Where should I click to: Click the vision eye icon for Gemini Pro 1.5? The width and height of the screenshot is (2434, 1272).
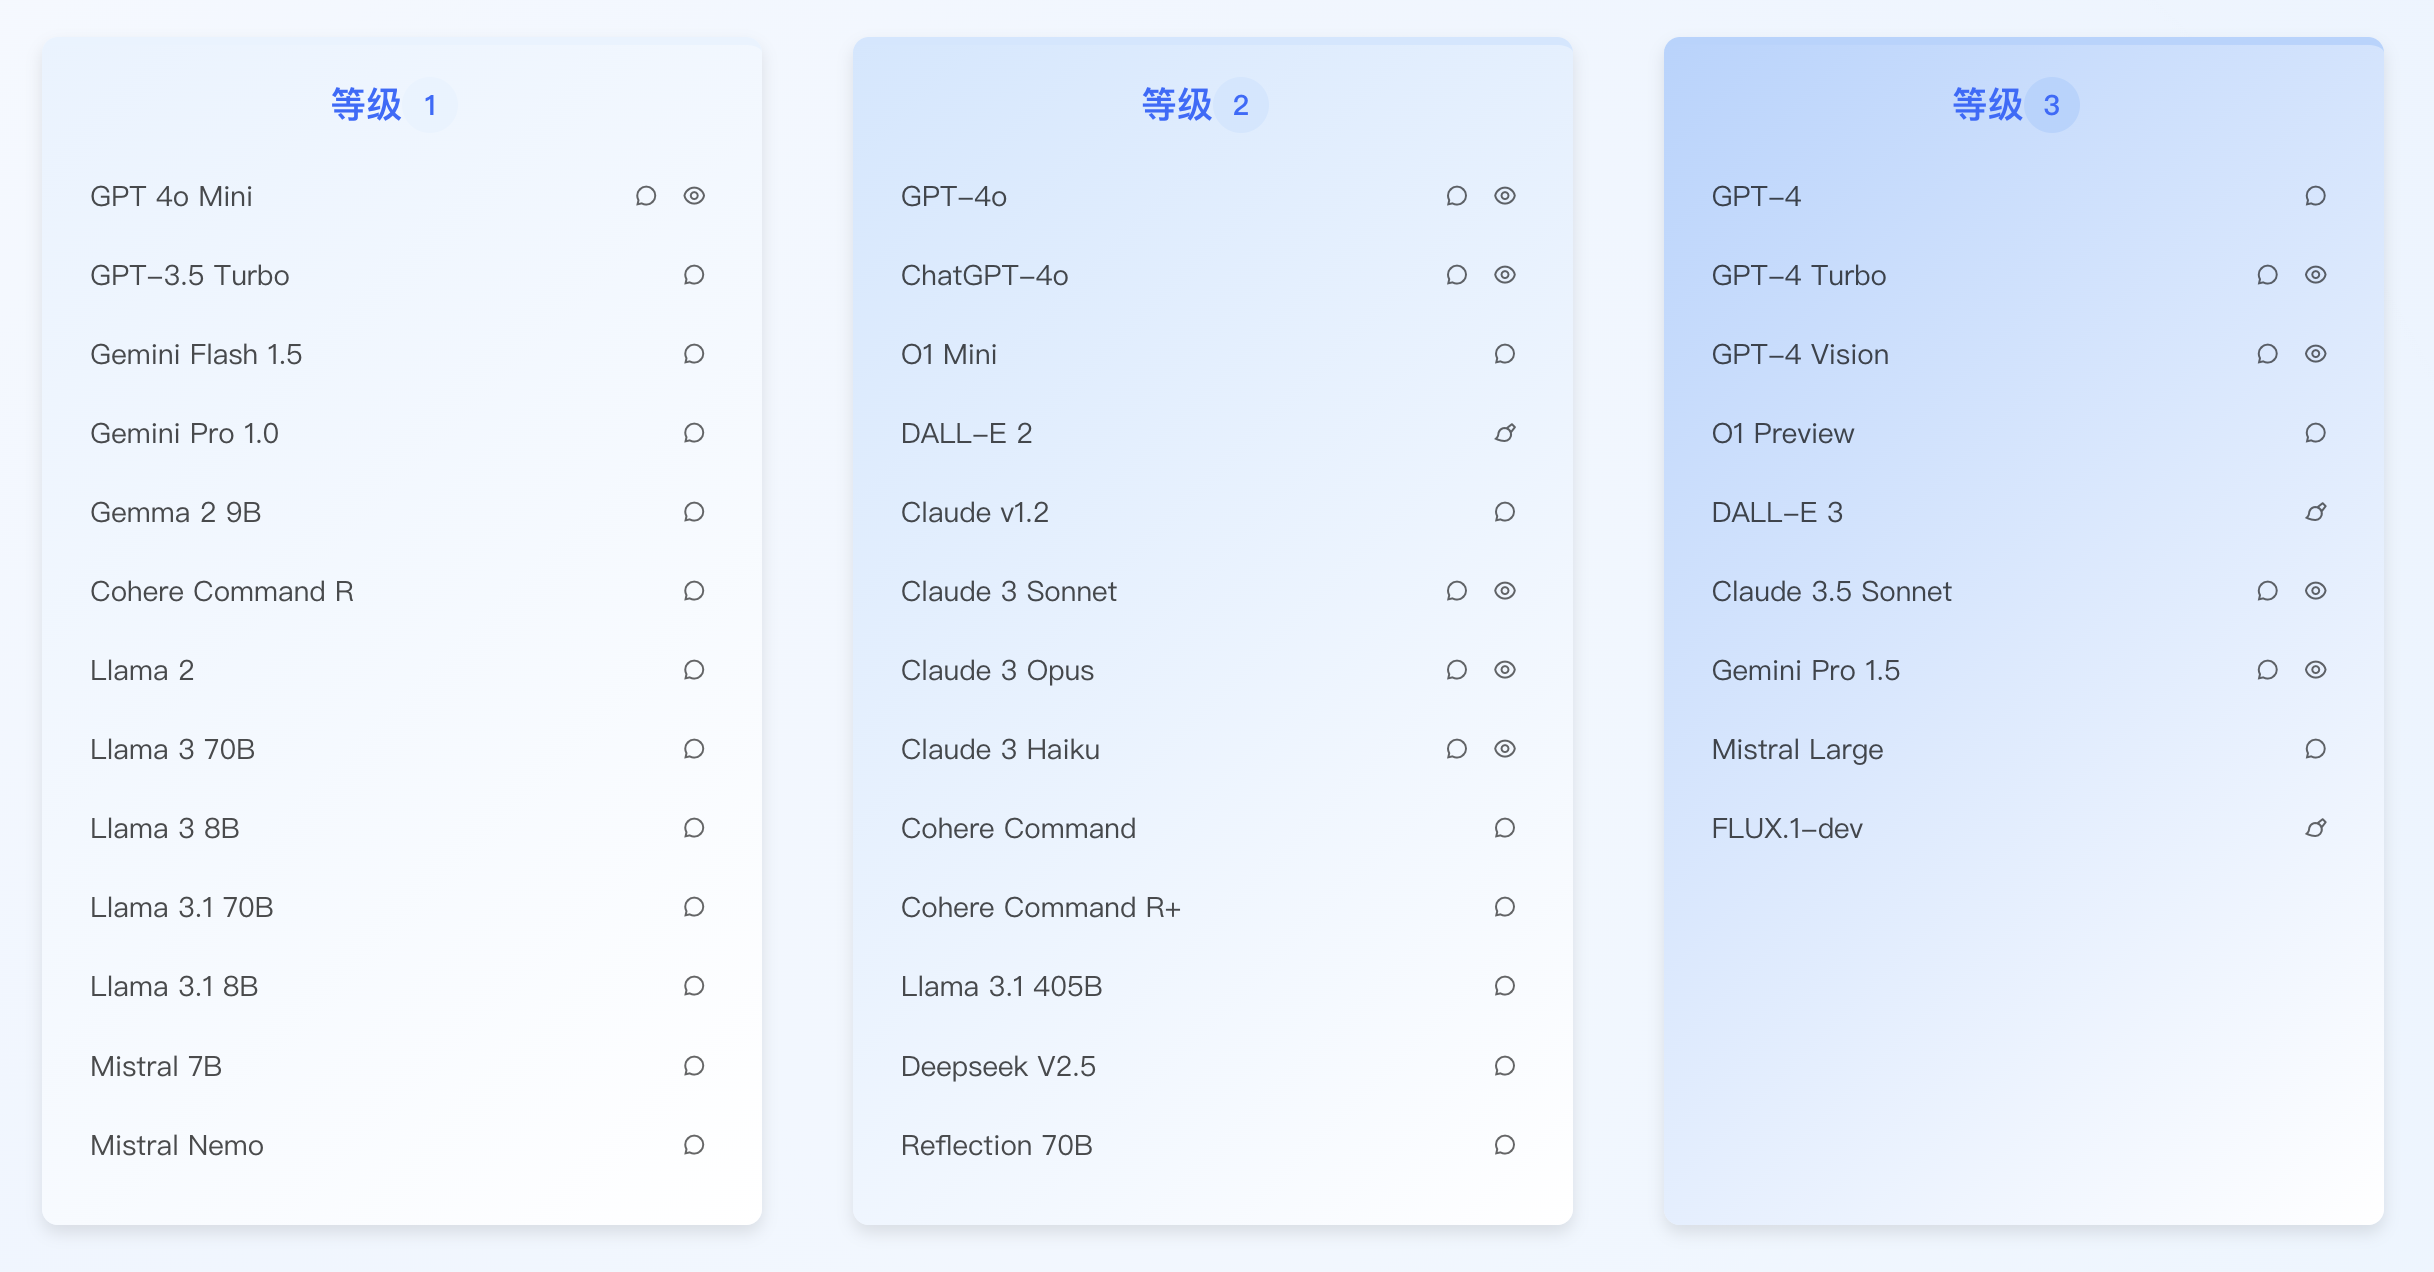pos(2315,670)
